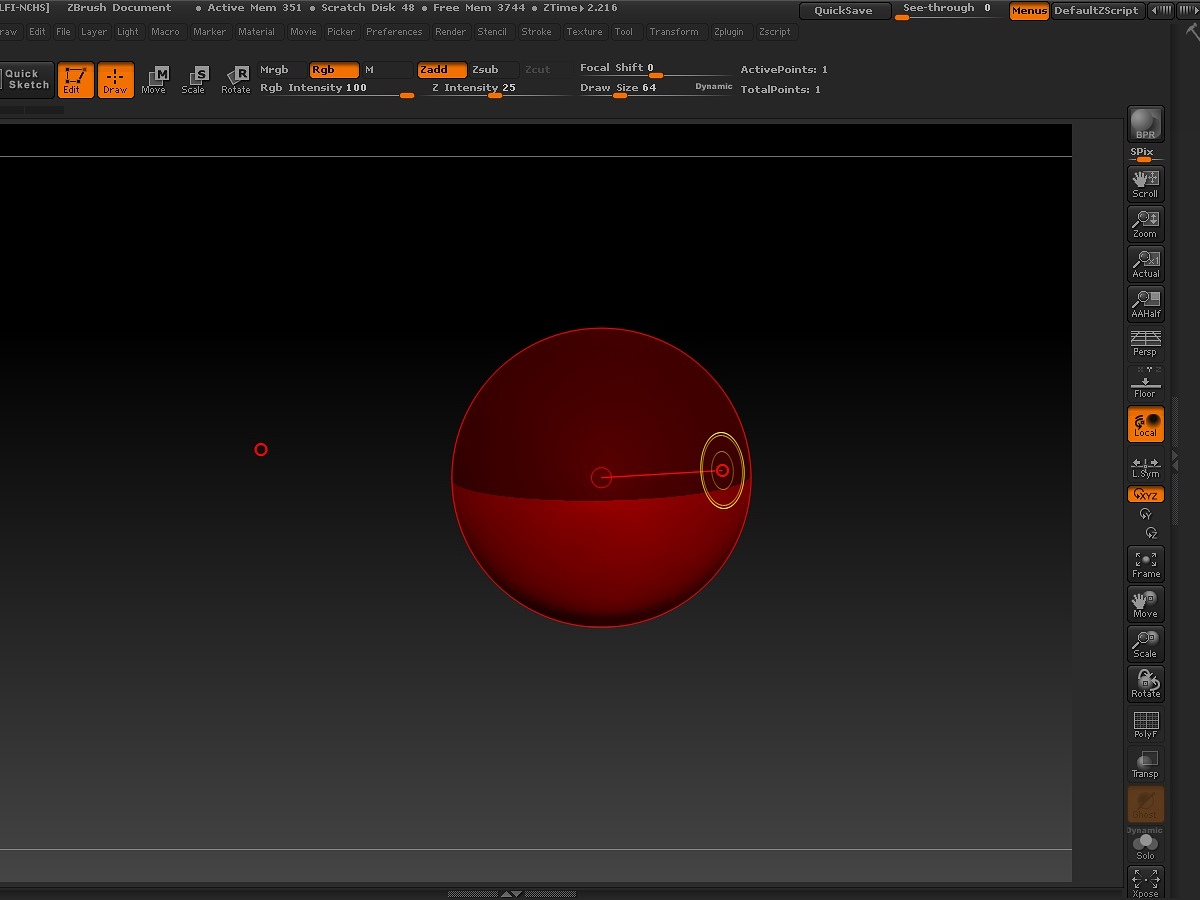Enable Zsub sculpting mode
The height and width of the screenshot is (900, 1200).
pos(485,70)
